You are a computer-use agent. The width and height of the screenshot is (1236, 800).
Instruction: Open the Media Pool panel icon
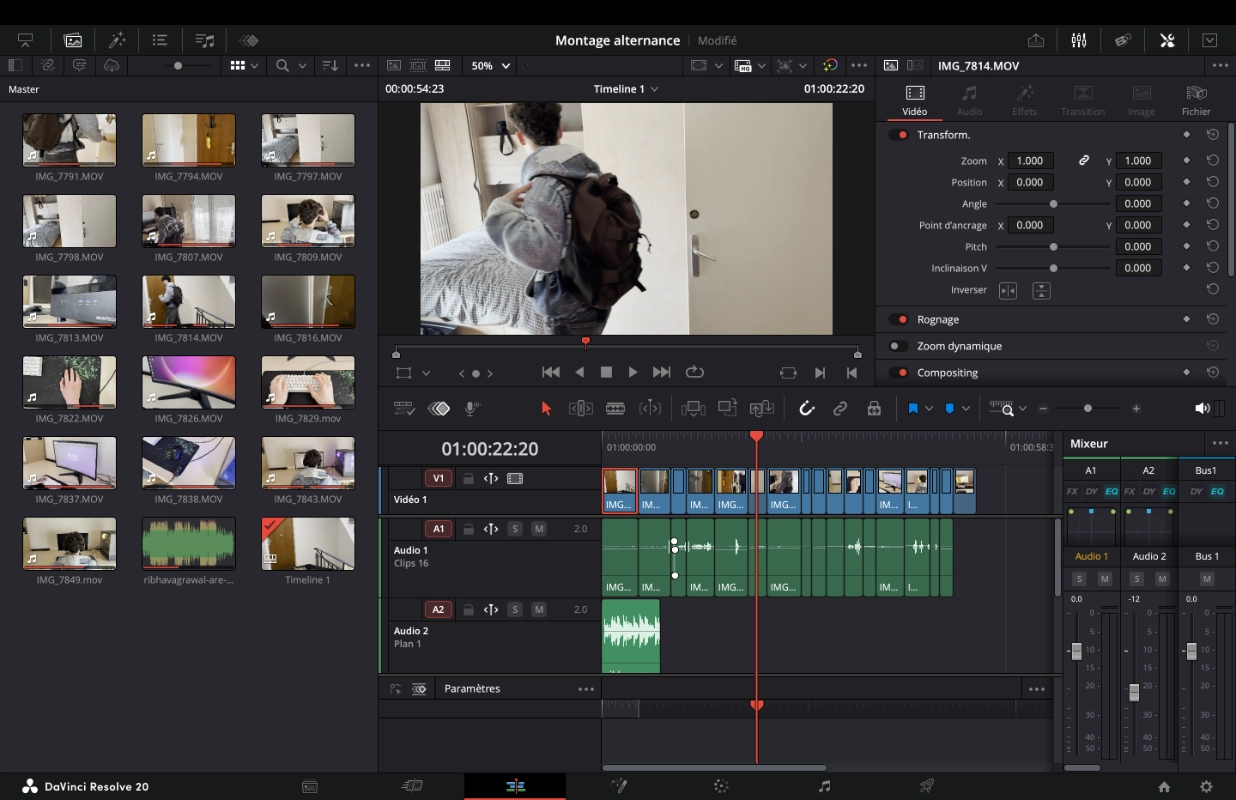pos(73,40)
